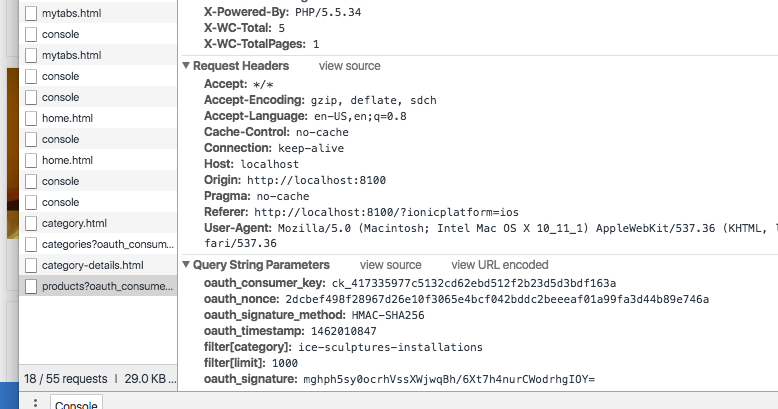Click file icon beside categories?oauth_consum request
Image resolution: width=778 pixels, height=409 pixels.
click(x=31, y=244)
